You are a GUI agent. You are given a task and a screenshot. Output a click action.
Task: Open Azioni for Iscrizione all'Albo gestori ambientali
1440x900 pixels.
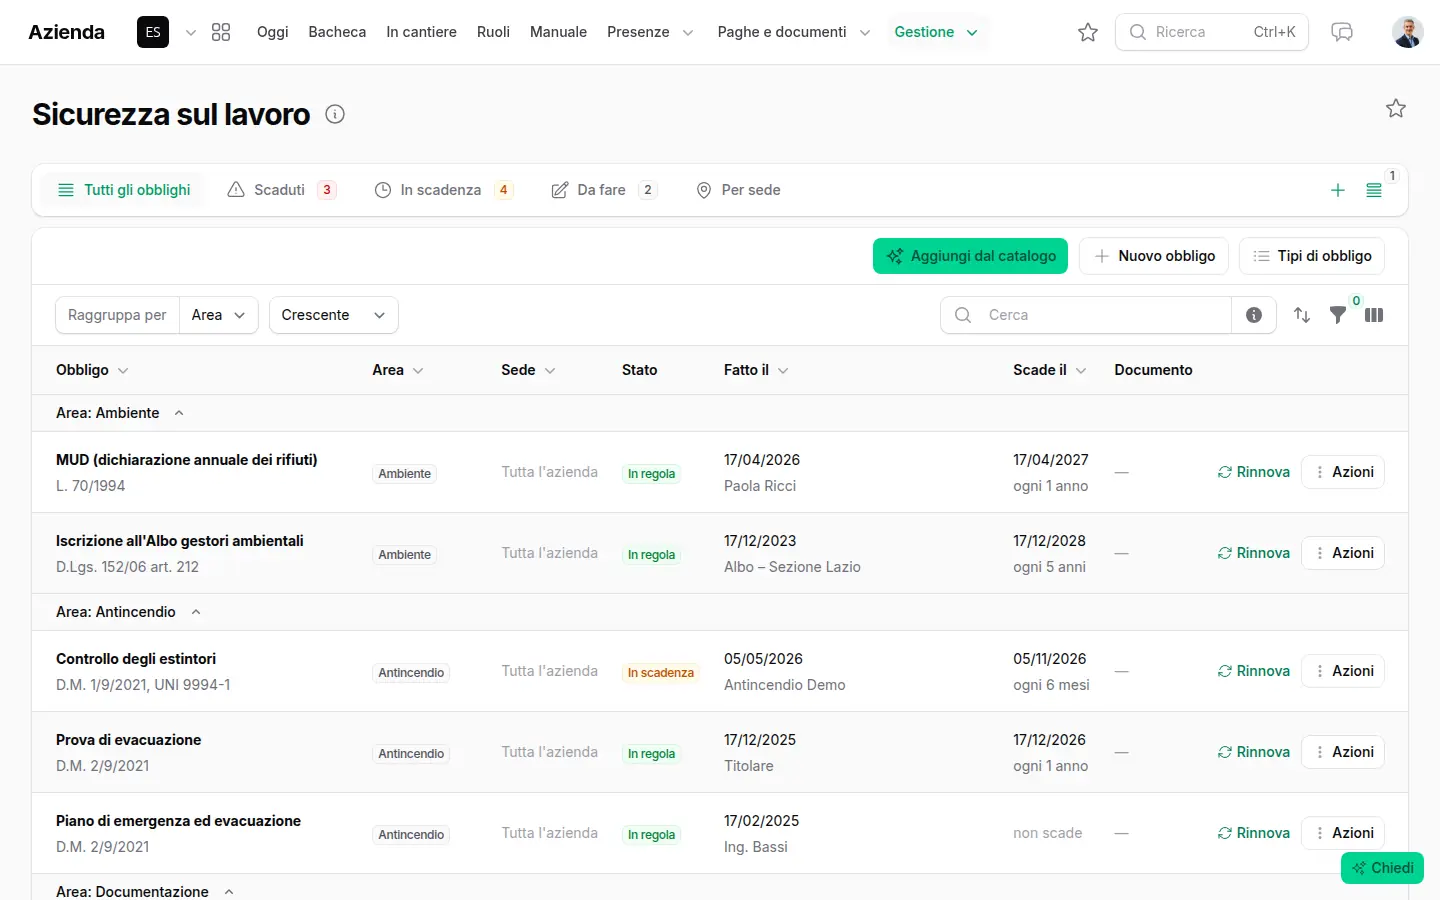coord(1343,553)
